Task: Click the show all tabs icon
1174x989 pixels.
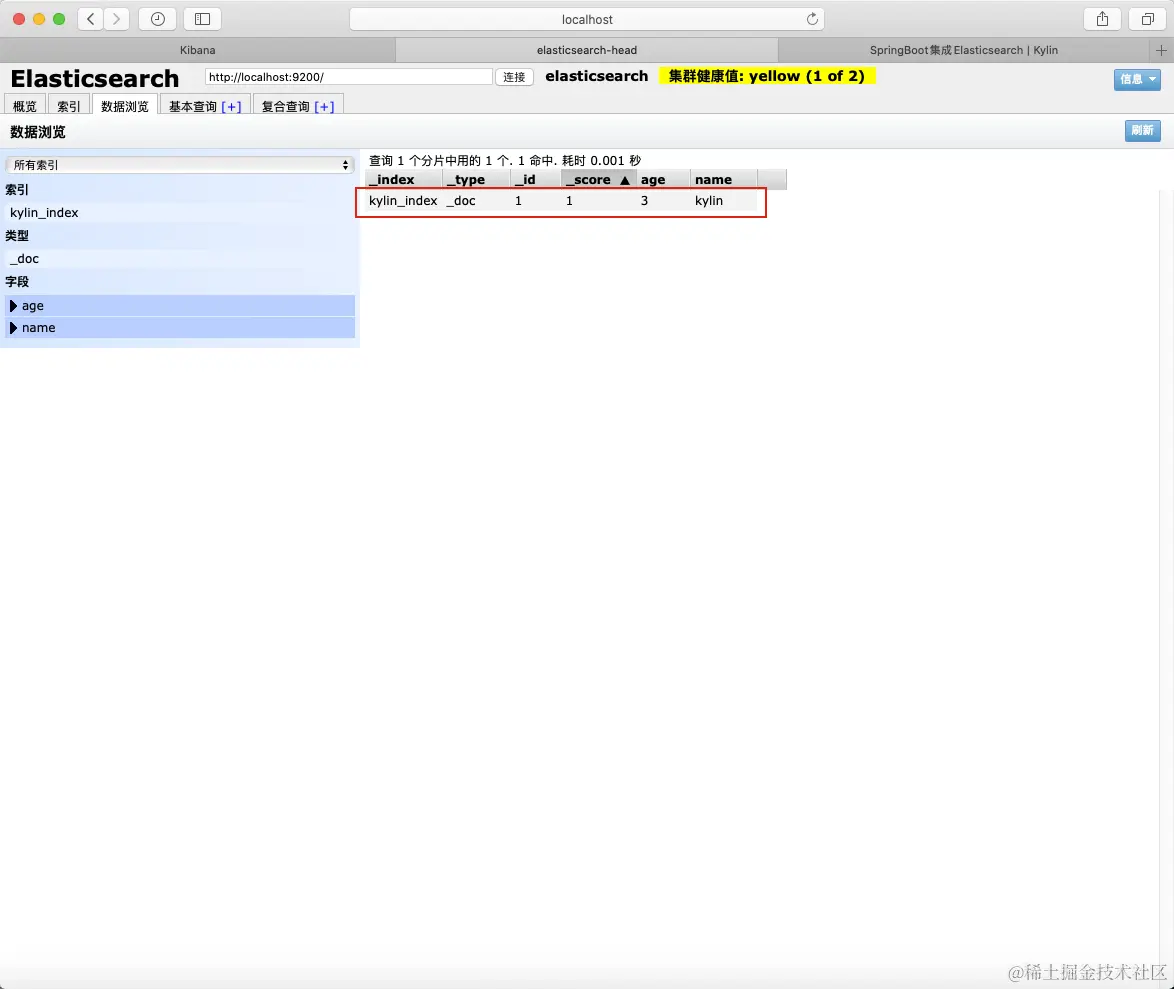Action: 1147,18
